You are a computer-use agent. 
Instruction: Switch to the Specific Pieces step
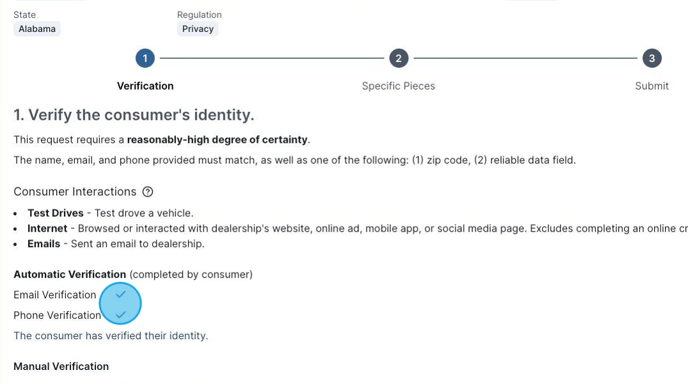pyautogui.click(x=398, y=86)
